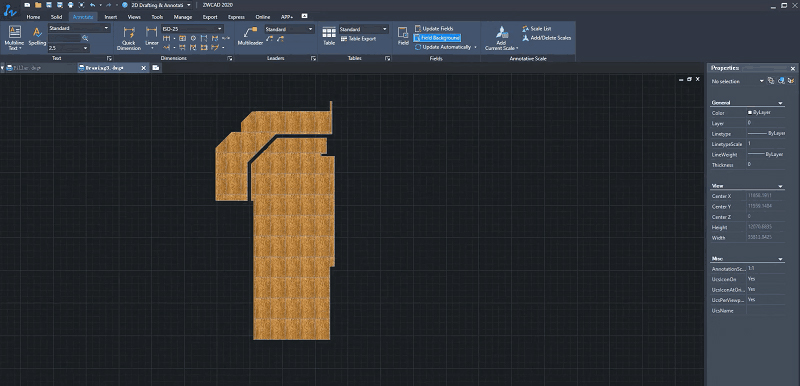Switch to the Insert ribbon tab

(111, 17)
